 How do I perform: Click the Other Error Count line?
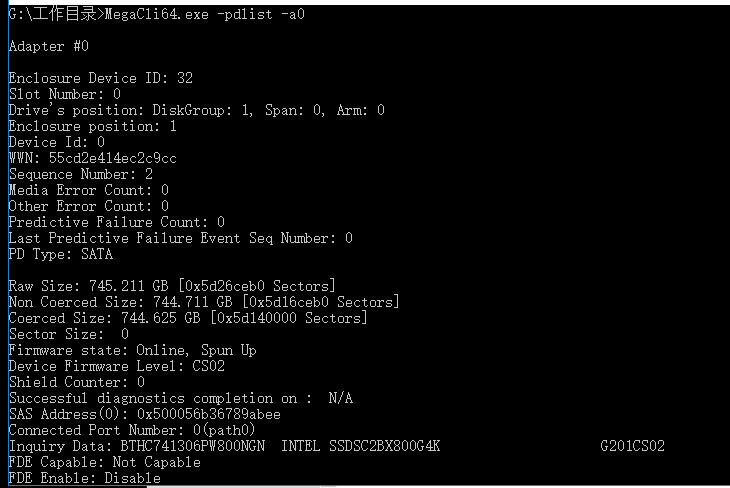(x=88, y=206)
